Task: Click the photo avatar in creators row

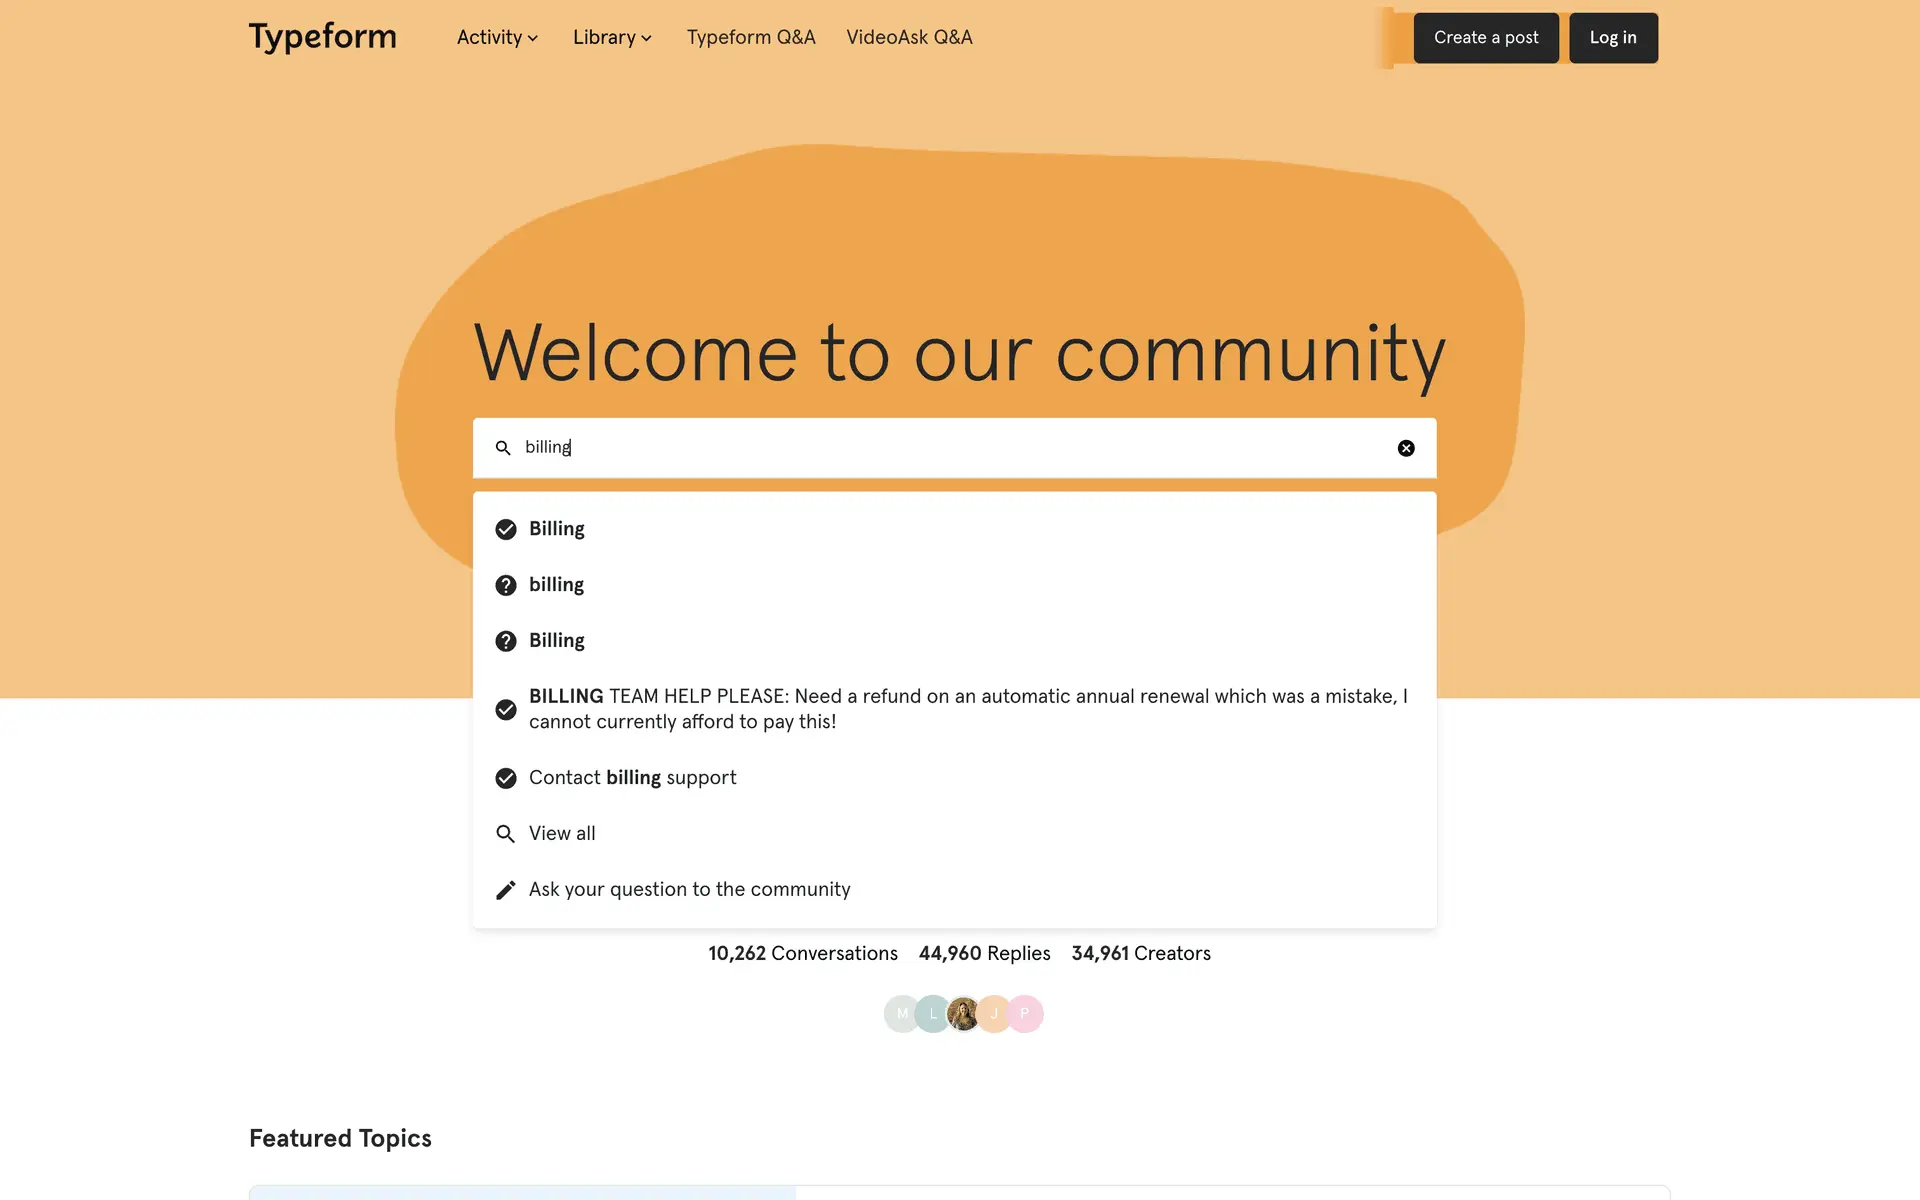Action: click(x=963, y=1014)
